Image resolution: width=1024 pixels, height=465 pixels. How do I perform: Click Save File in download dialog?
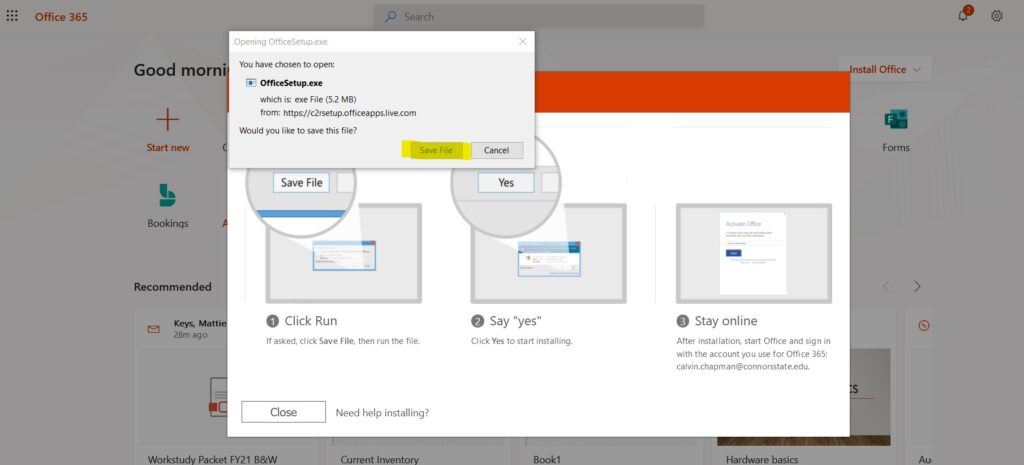click(x=436, y=150)
